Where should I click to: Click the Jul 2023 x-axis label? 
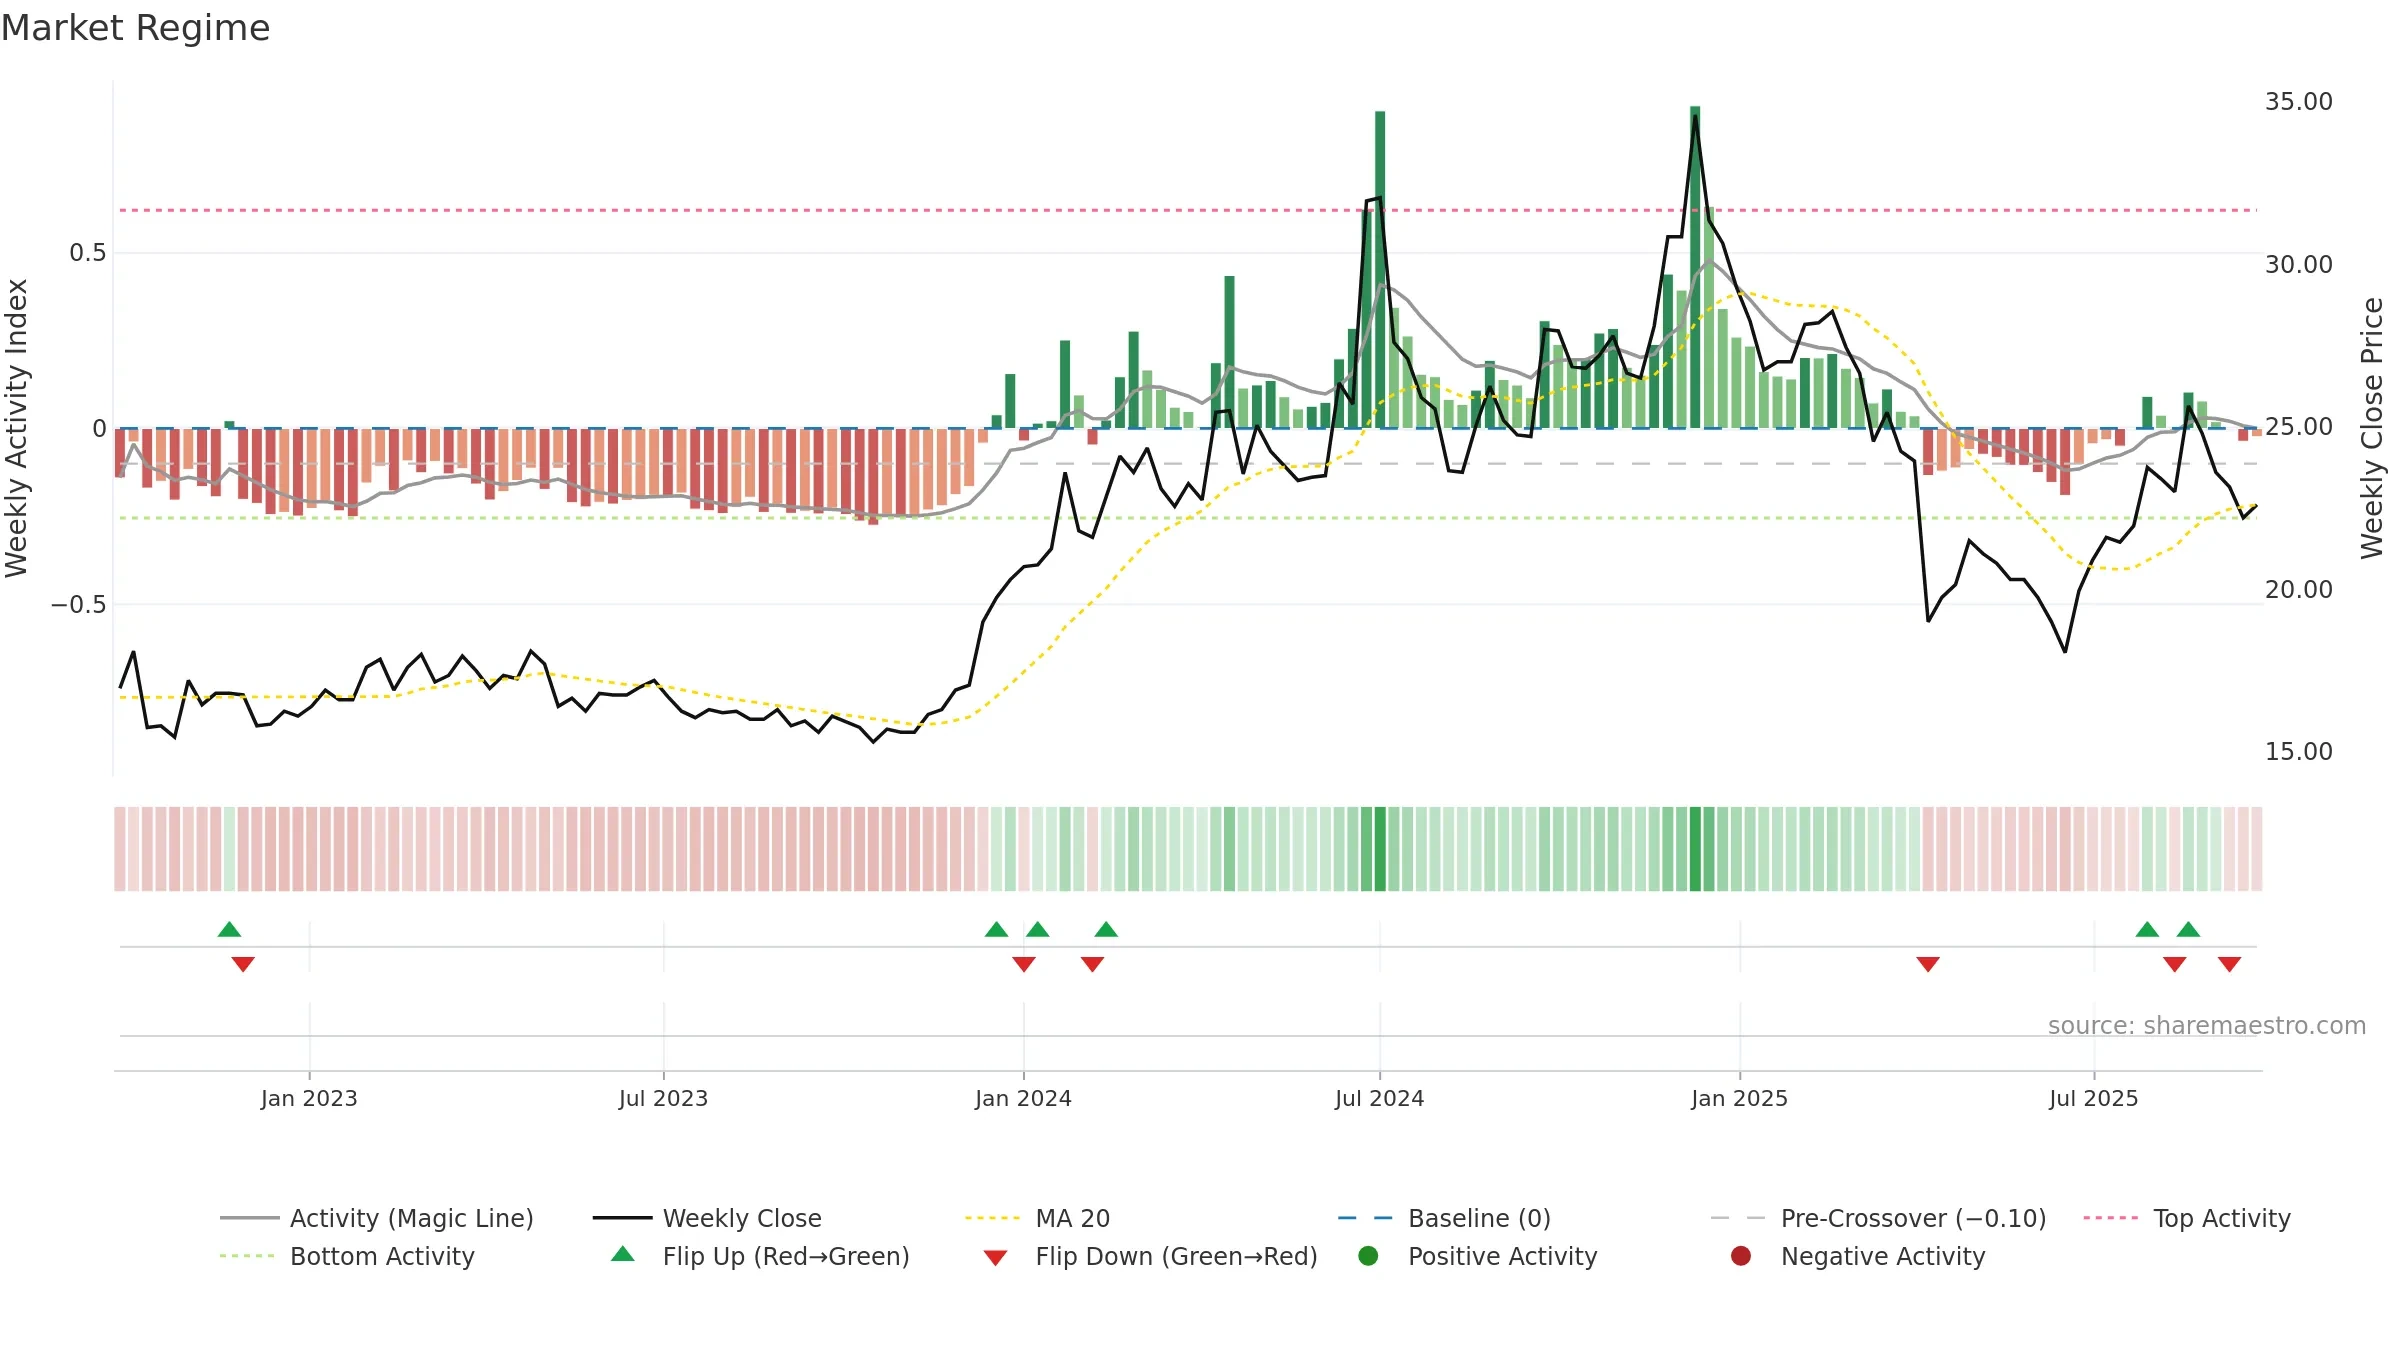point(663,1098)
